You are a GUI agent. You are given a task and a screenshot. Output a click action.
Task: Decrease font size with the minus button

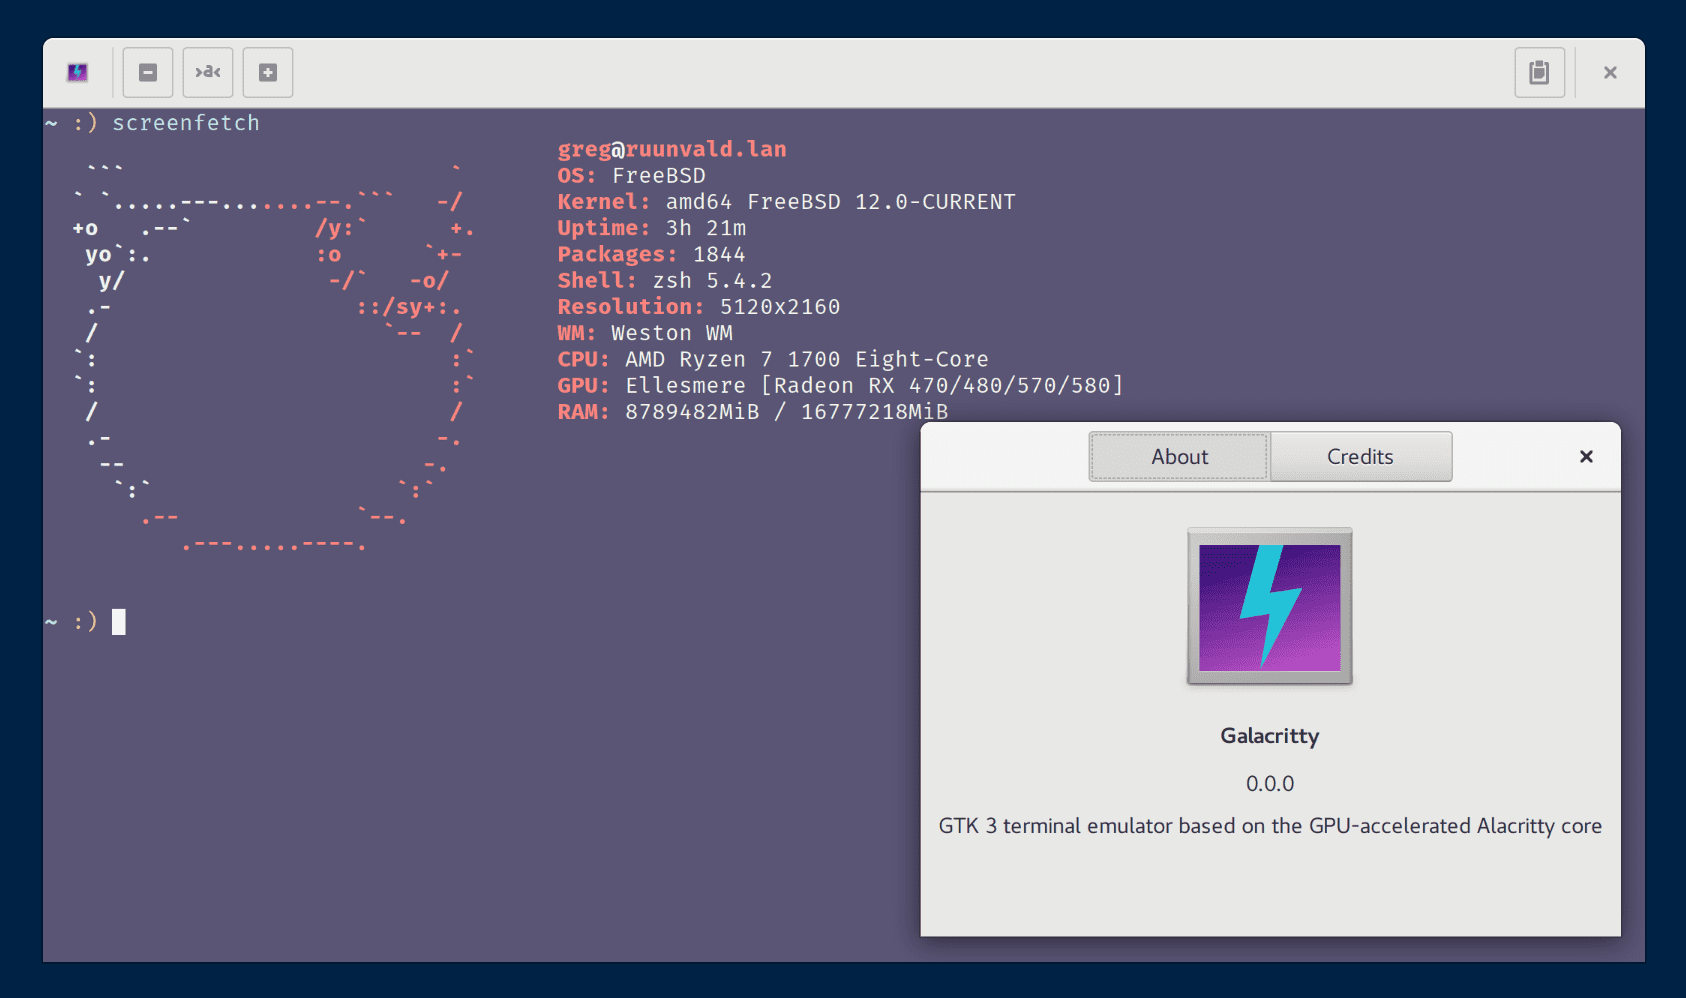pyautogui.click(x=148, y=72)
